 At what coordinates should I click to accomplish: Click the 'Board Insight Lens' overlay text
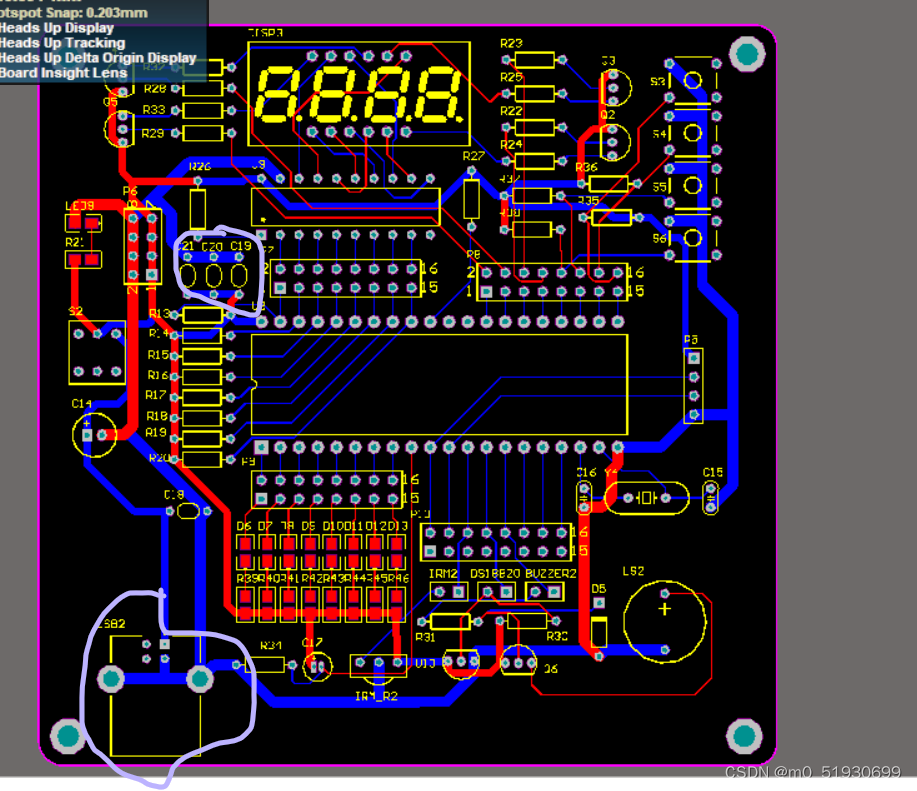point(63,73)
